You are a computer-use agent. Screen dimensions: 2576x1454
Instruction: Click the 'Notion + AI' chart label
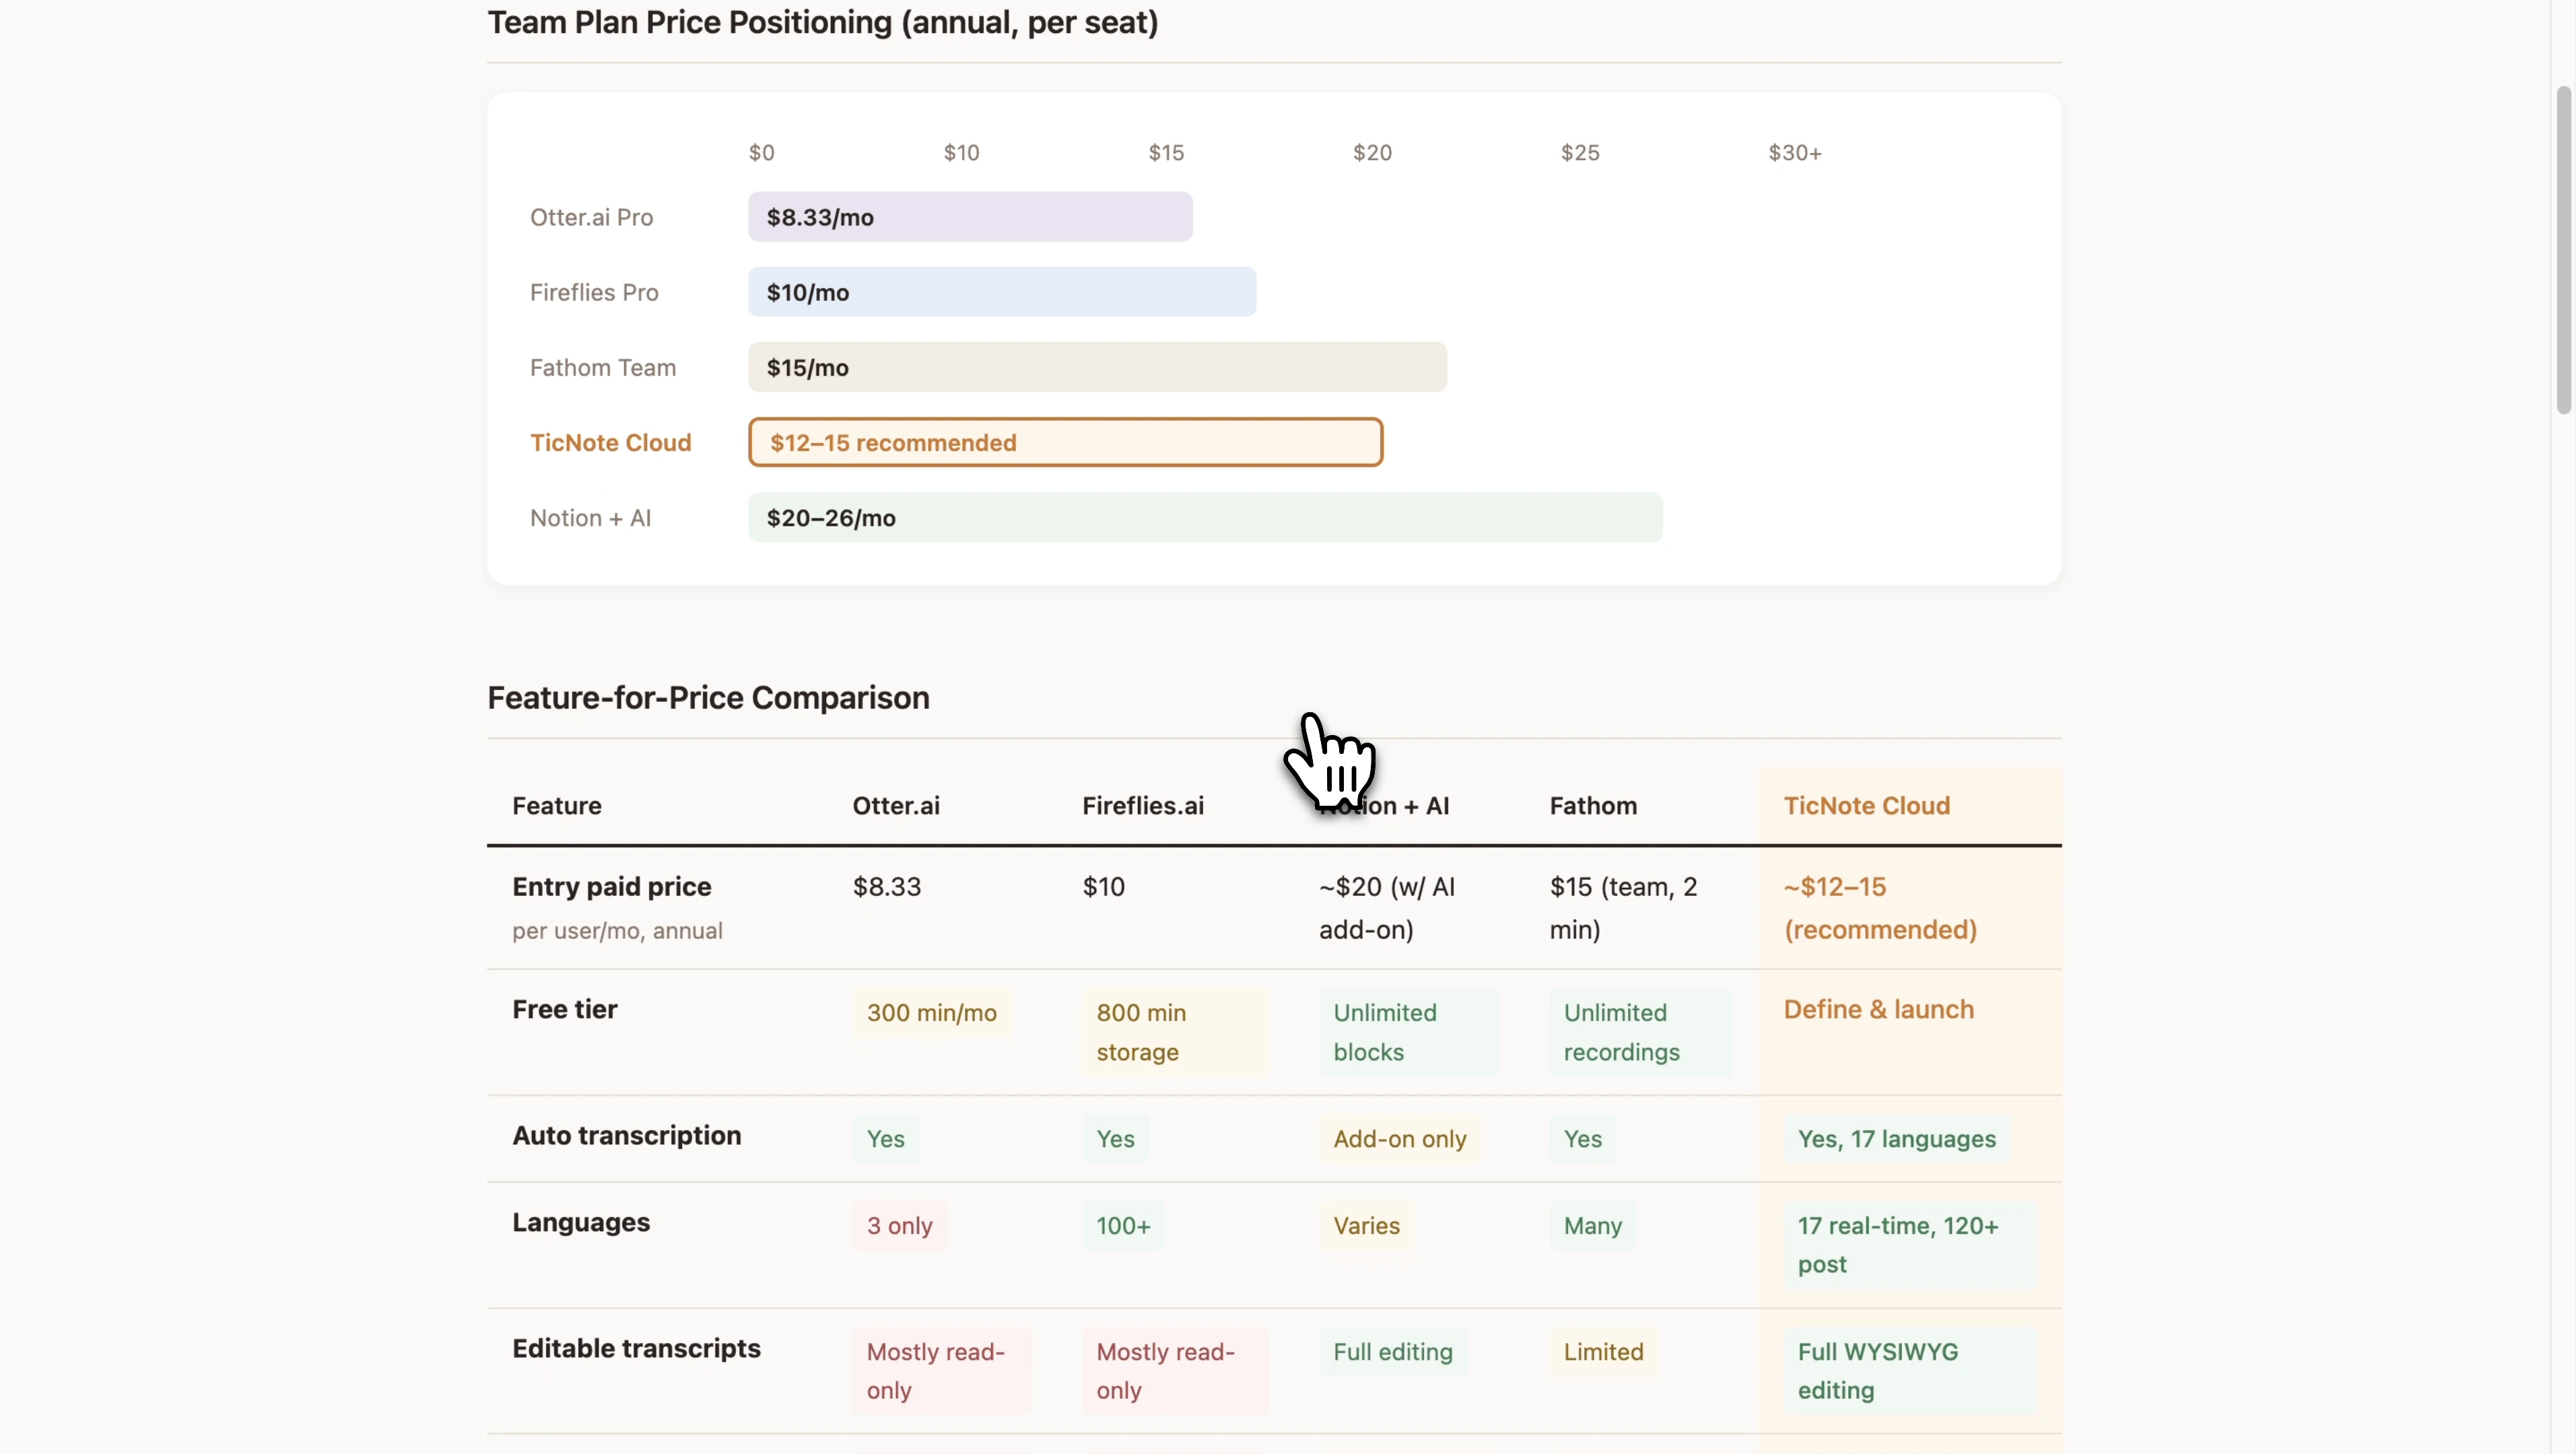[590, 517]
